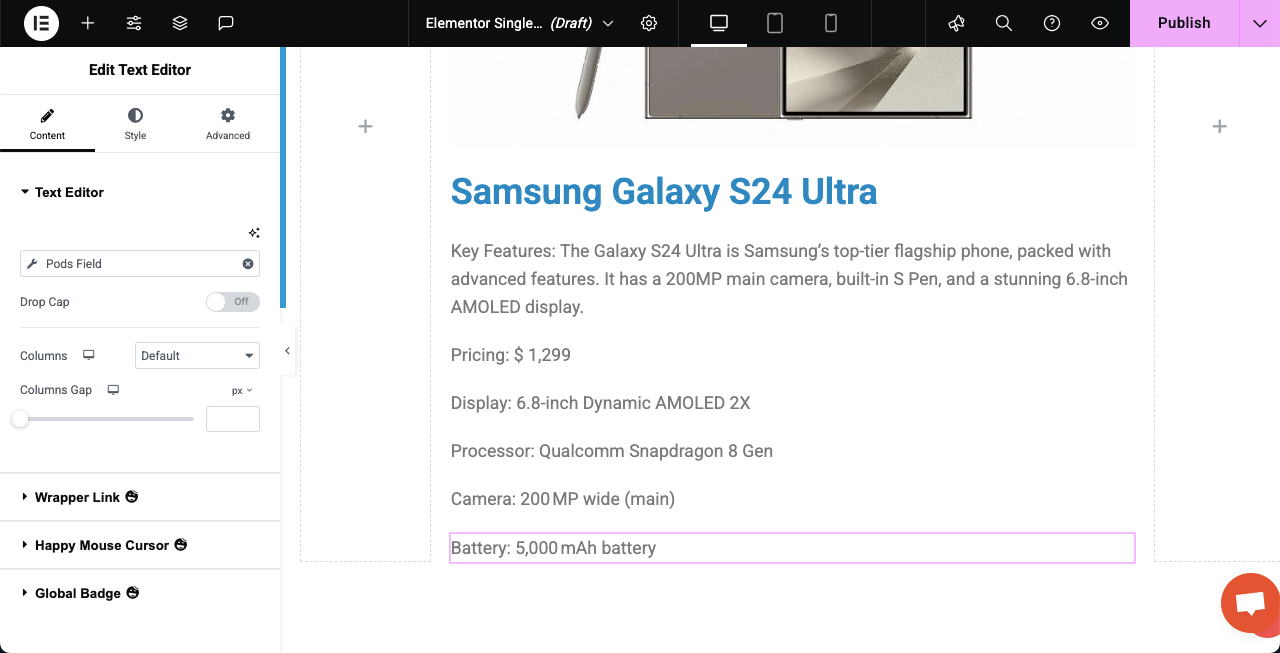Expand the Wrapper Link section
The height and width of the screenshot is (653, 1280).
140,497
